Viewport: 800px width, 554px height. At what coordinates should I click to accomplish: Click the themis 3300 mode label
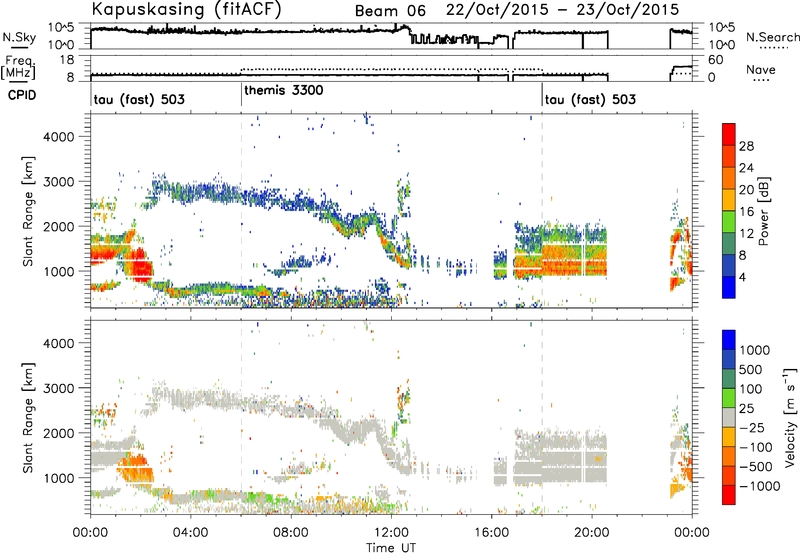coord(284,91)
